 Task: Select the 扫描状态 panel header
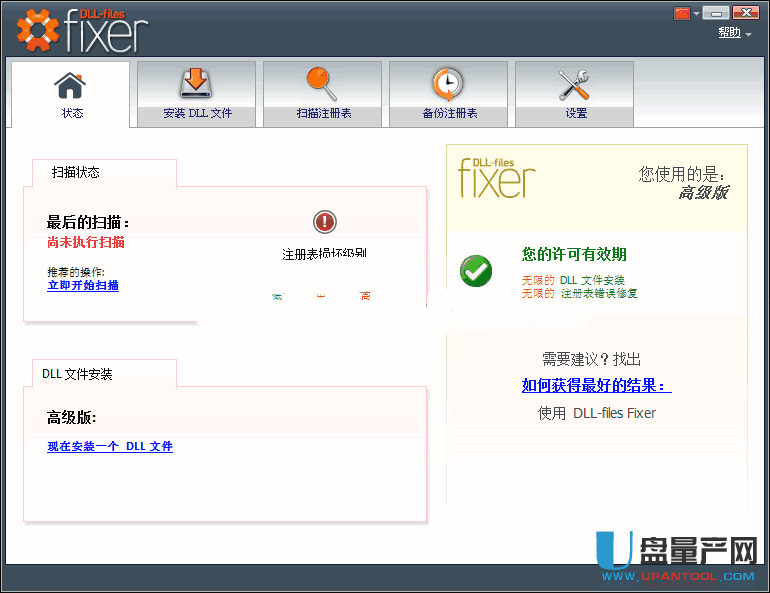point(76,172)
